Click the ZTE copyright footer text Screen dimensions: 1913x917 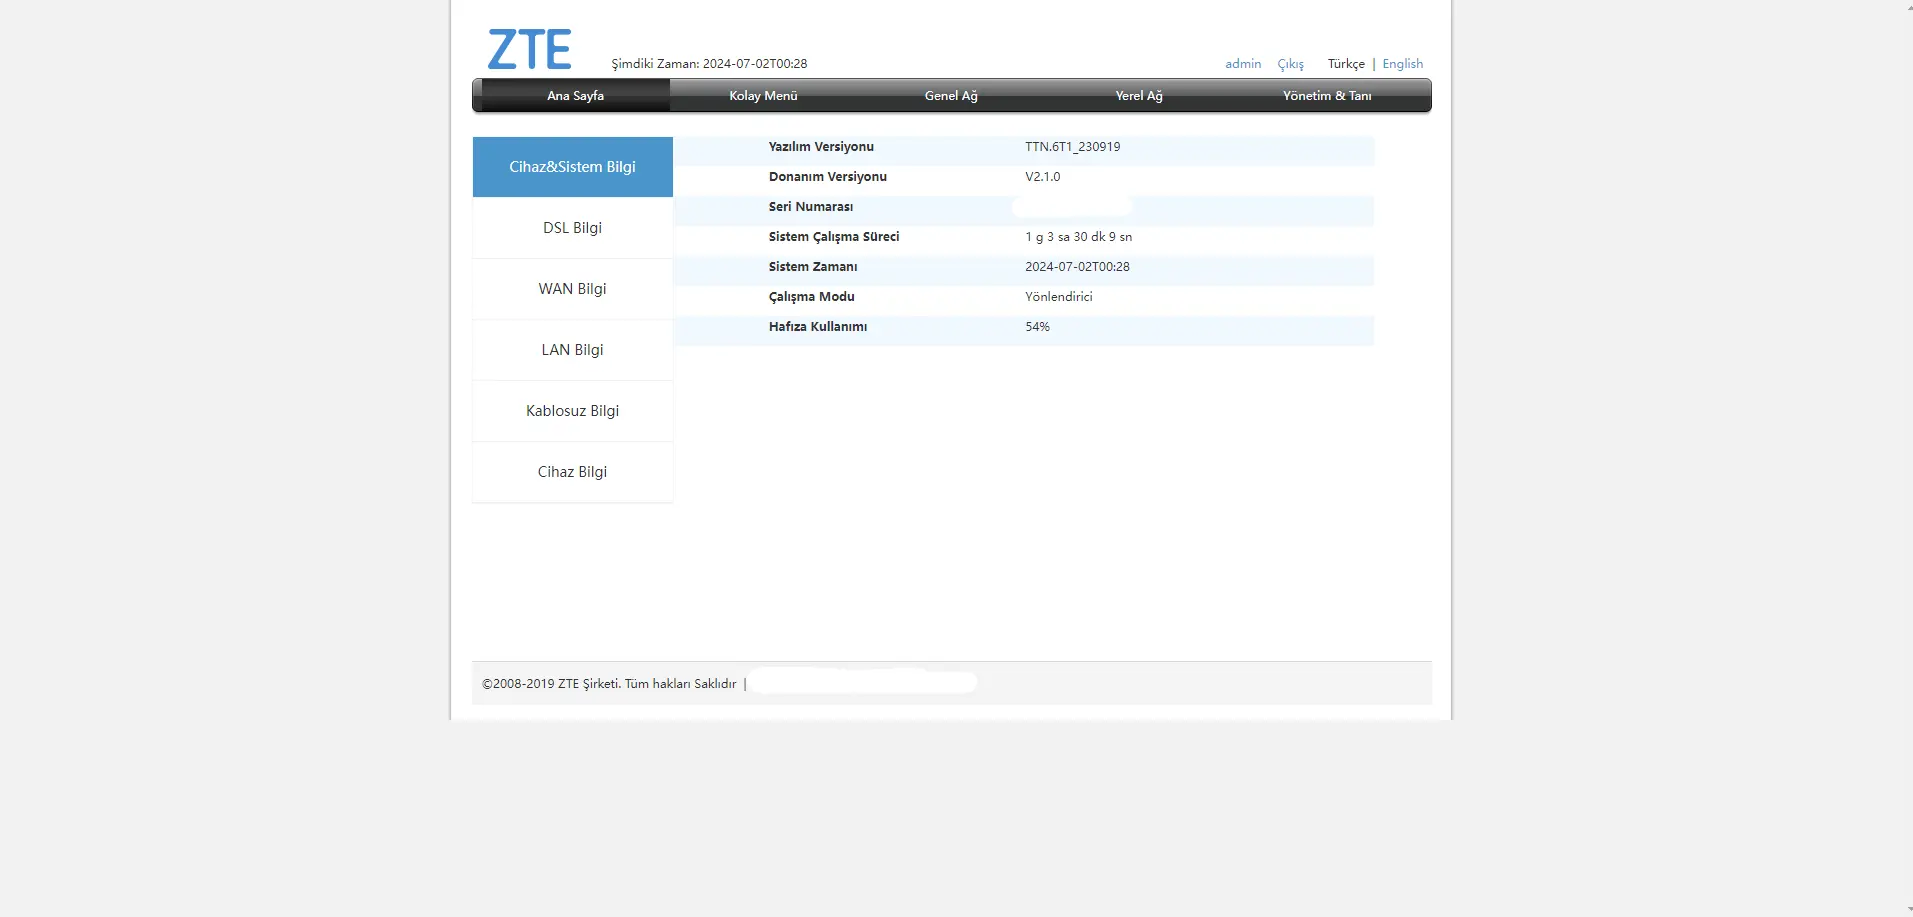click(609, 684)
